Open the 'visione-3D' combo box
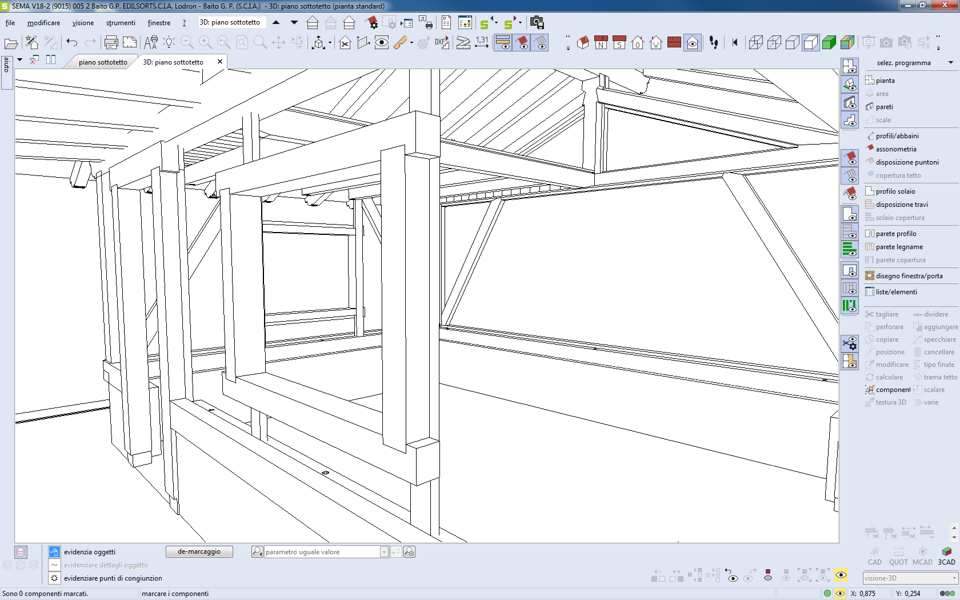960x600 pixels. click(910, 578)
